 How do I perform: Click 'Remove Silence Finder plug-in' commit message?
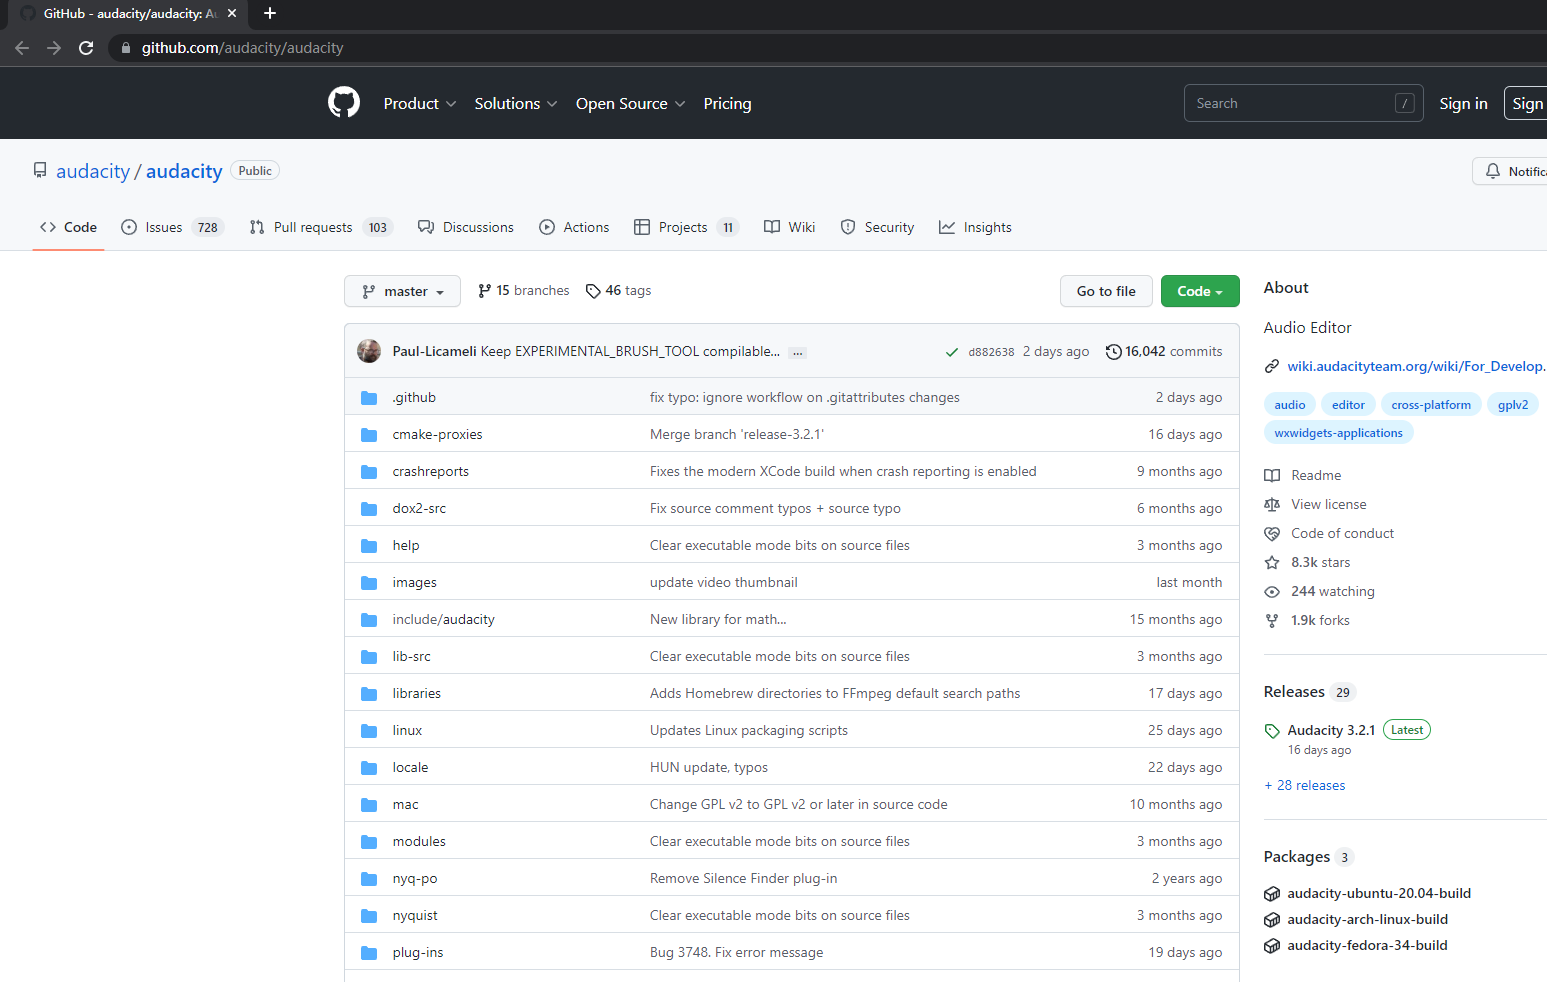coord(743,879)
